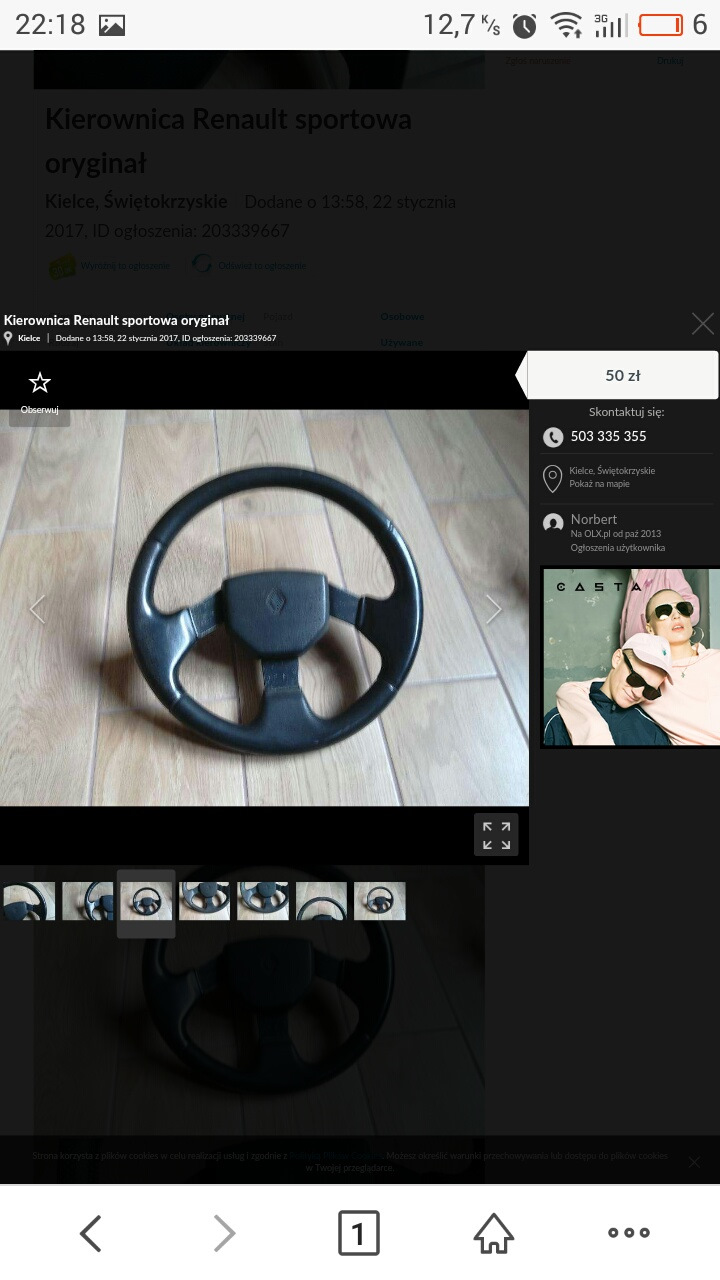Select the first steering wheel thumbnail
The width and height of the screenshot is (720, 1280).
pos(29,901)
